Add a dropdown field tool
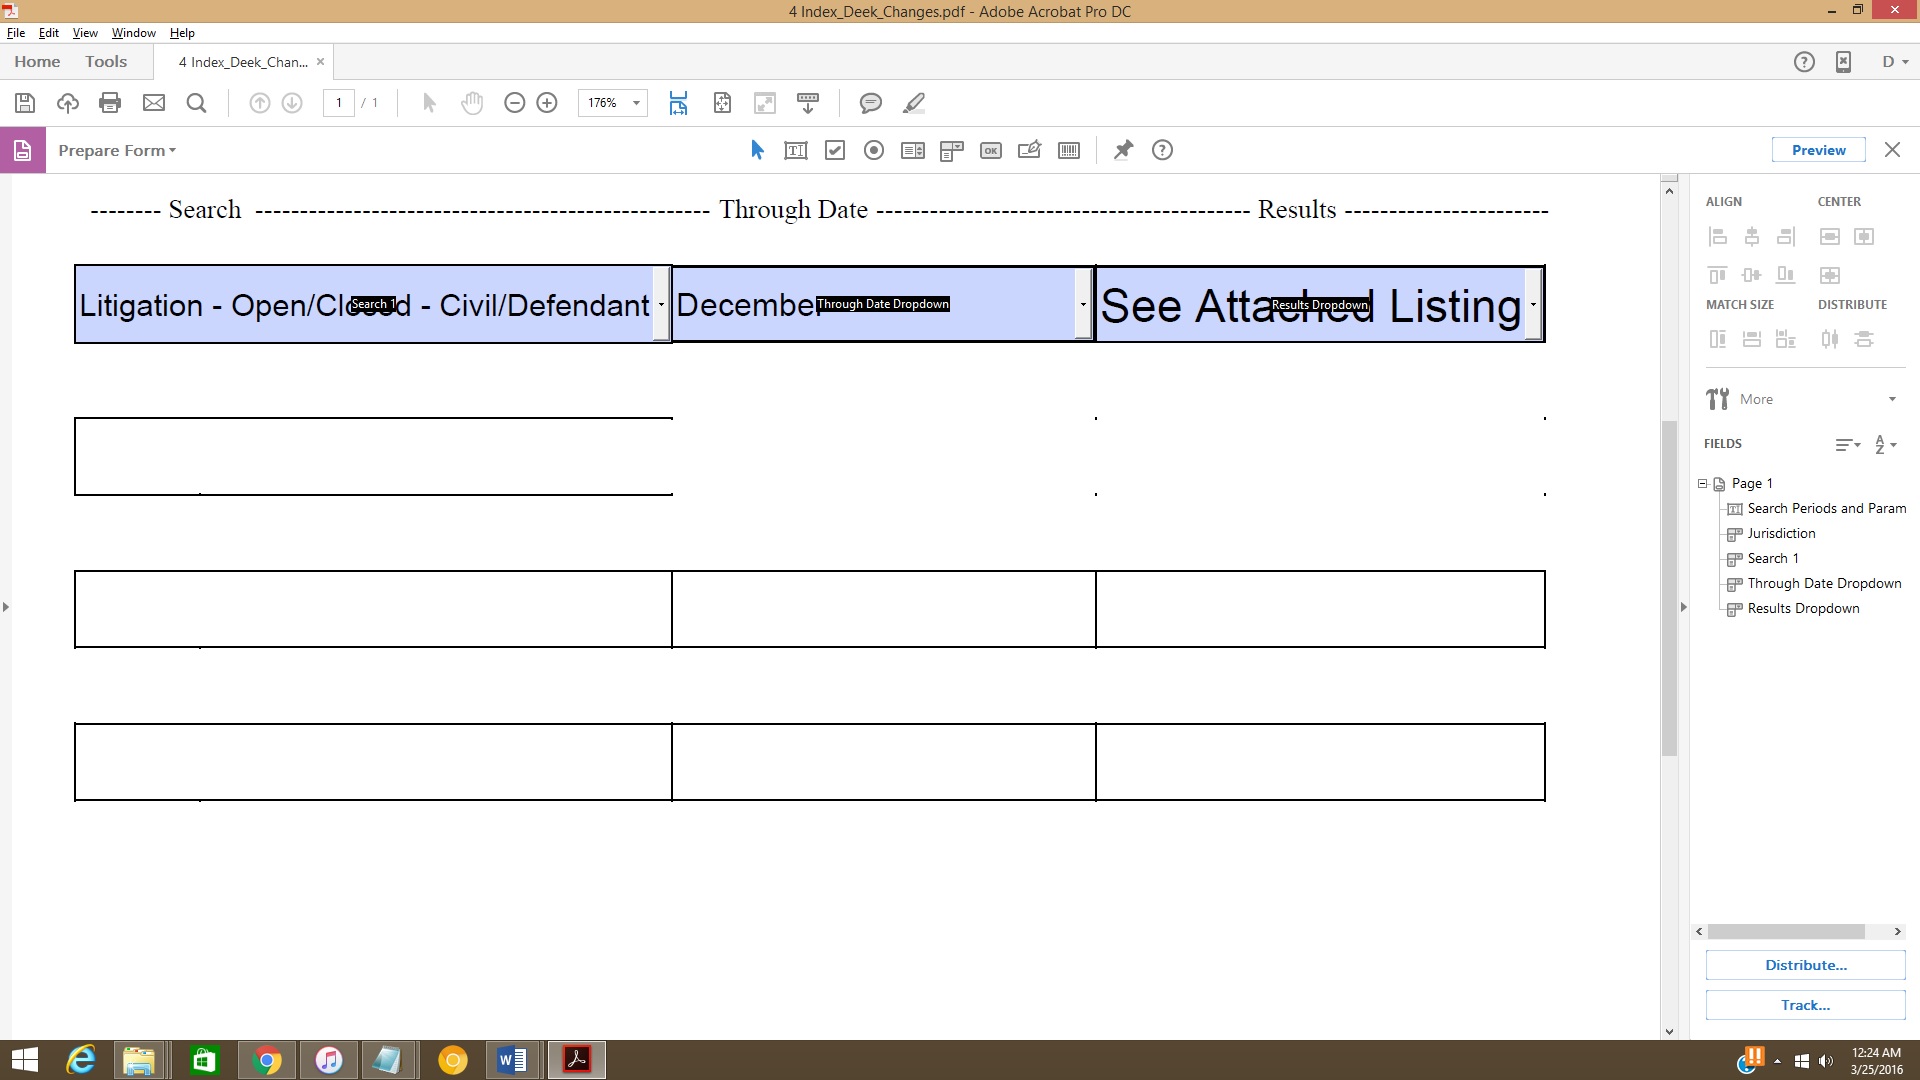The height and width of the screenshot is (1080, 1920). point(952,151)
